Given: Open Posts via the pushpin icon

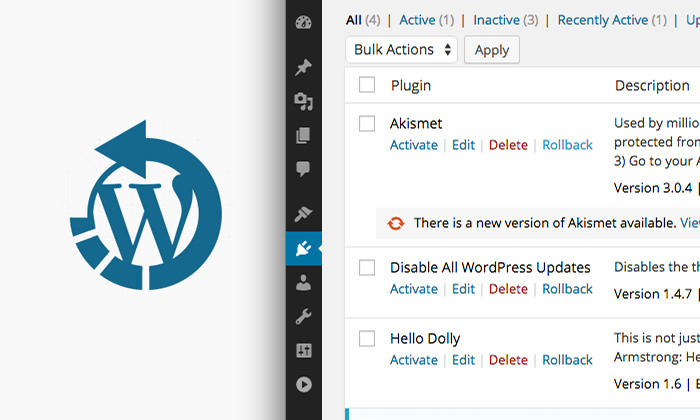Looking at the screenshot, I should pos(303,67).
